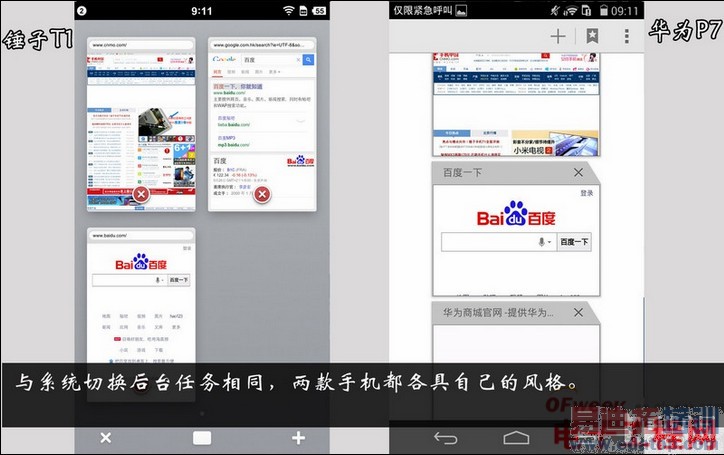Tap Android home button on Huawei P7

click(516, 437)
